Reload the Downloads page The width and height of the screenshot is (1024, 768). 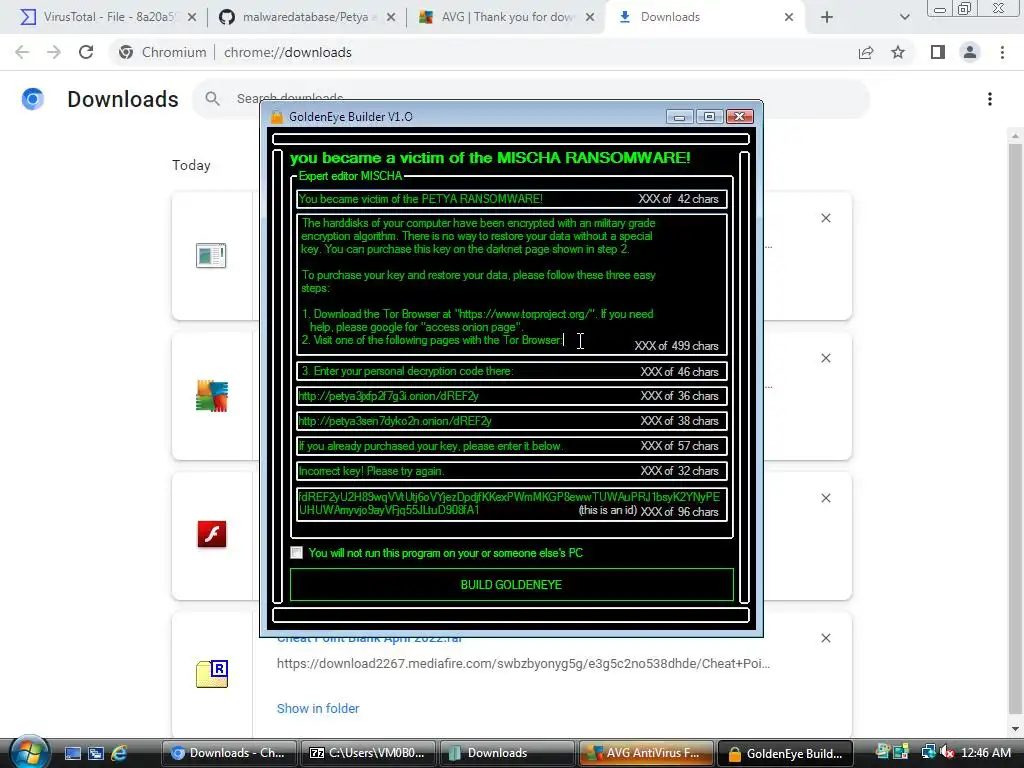86,52
